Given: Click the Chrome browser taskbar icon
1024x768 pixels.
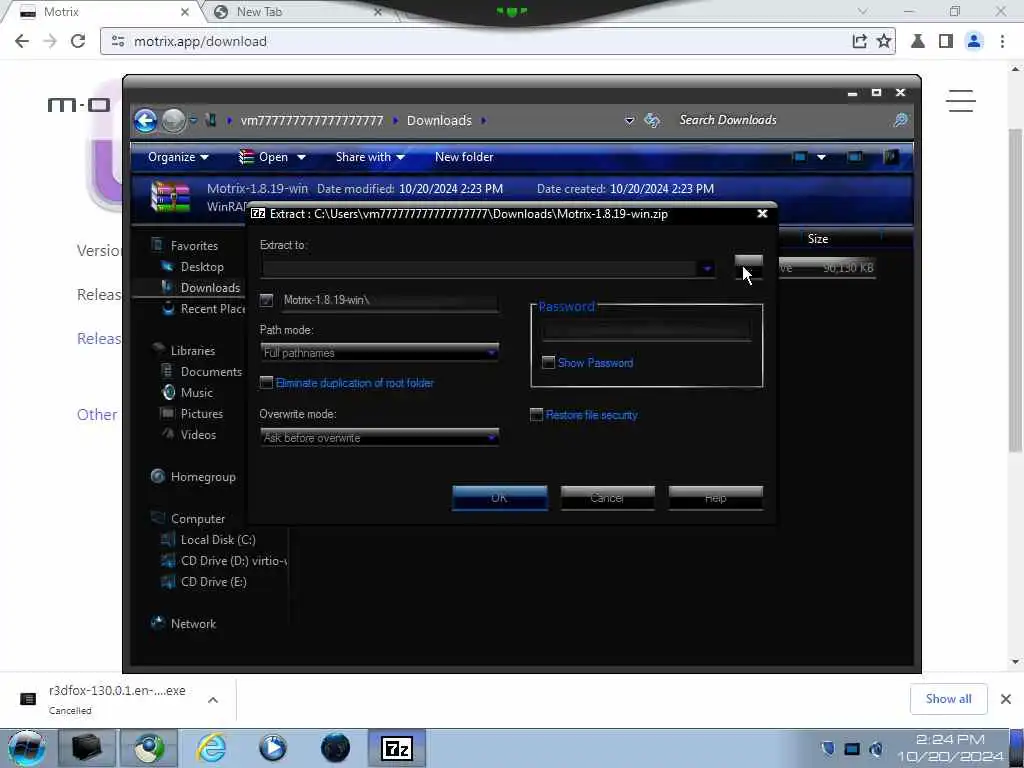Looking at the screenshot, I should coord(150,748).
